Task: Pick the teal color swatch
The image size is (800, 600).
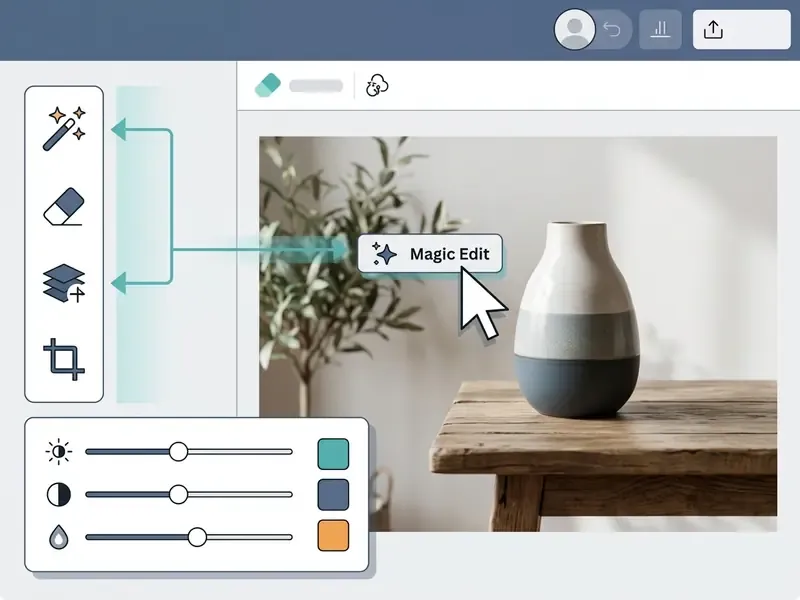Action: pos(333,454)
